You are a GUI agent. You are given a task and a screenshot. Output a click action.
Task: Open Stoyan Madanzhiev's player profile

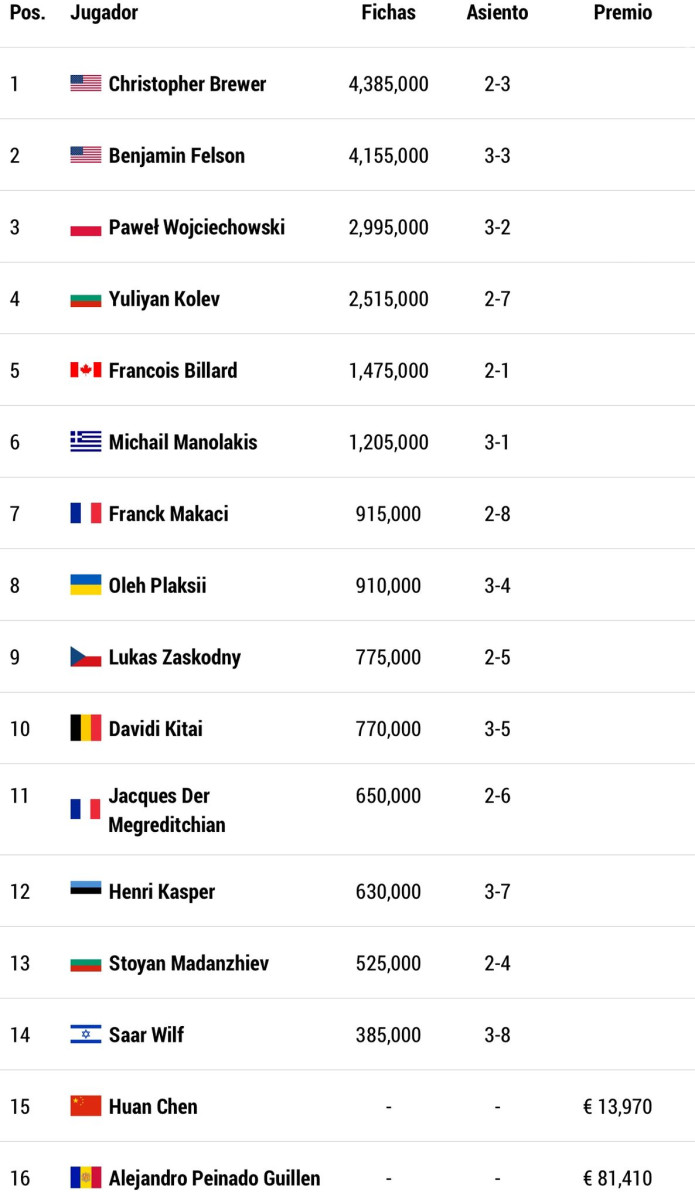[x=188, y=963]
